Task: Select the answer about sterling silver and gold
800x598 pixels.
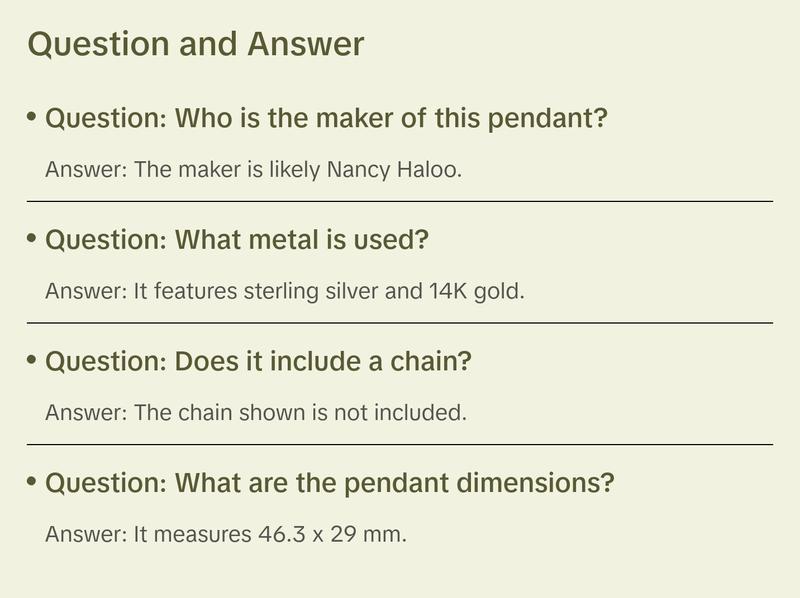Action: [285, 291]
